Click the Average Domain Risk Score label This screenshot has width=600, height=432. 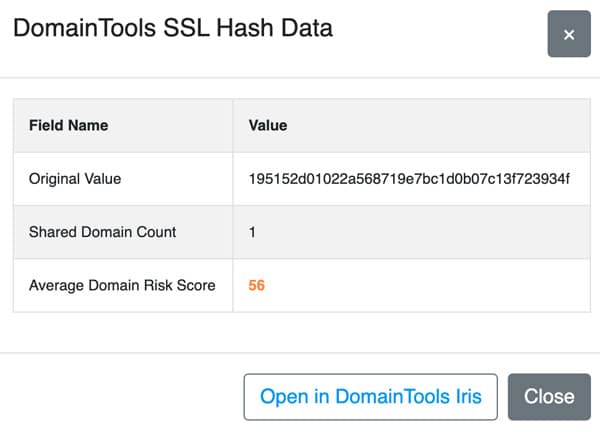click(122, 285)
